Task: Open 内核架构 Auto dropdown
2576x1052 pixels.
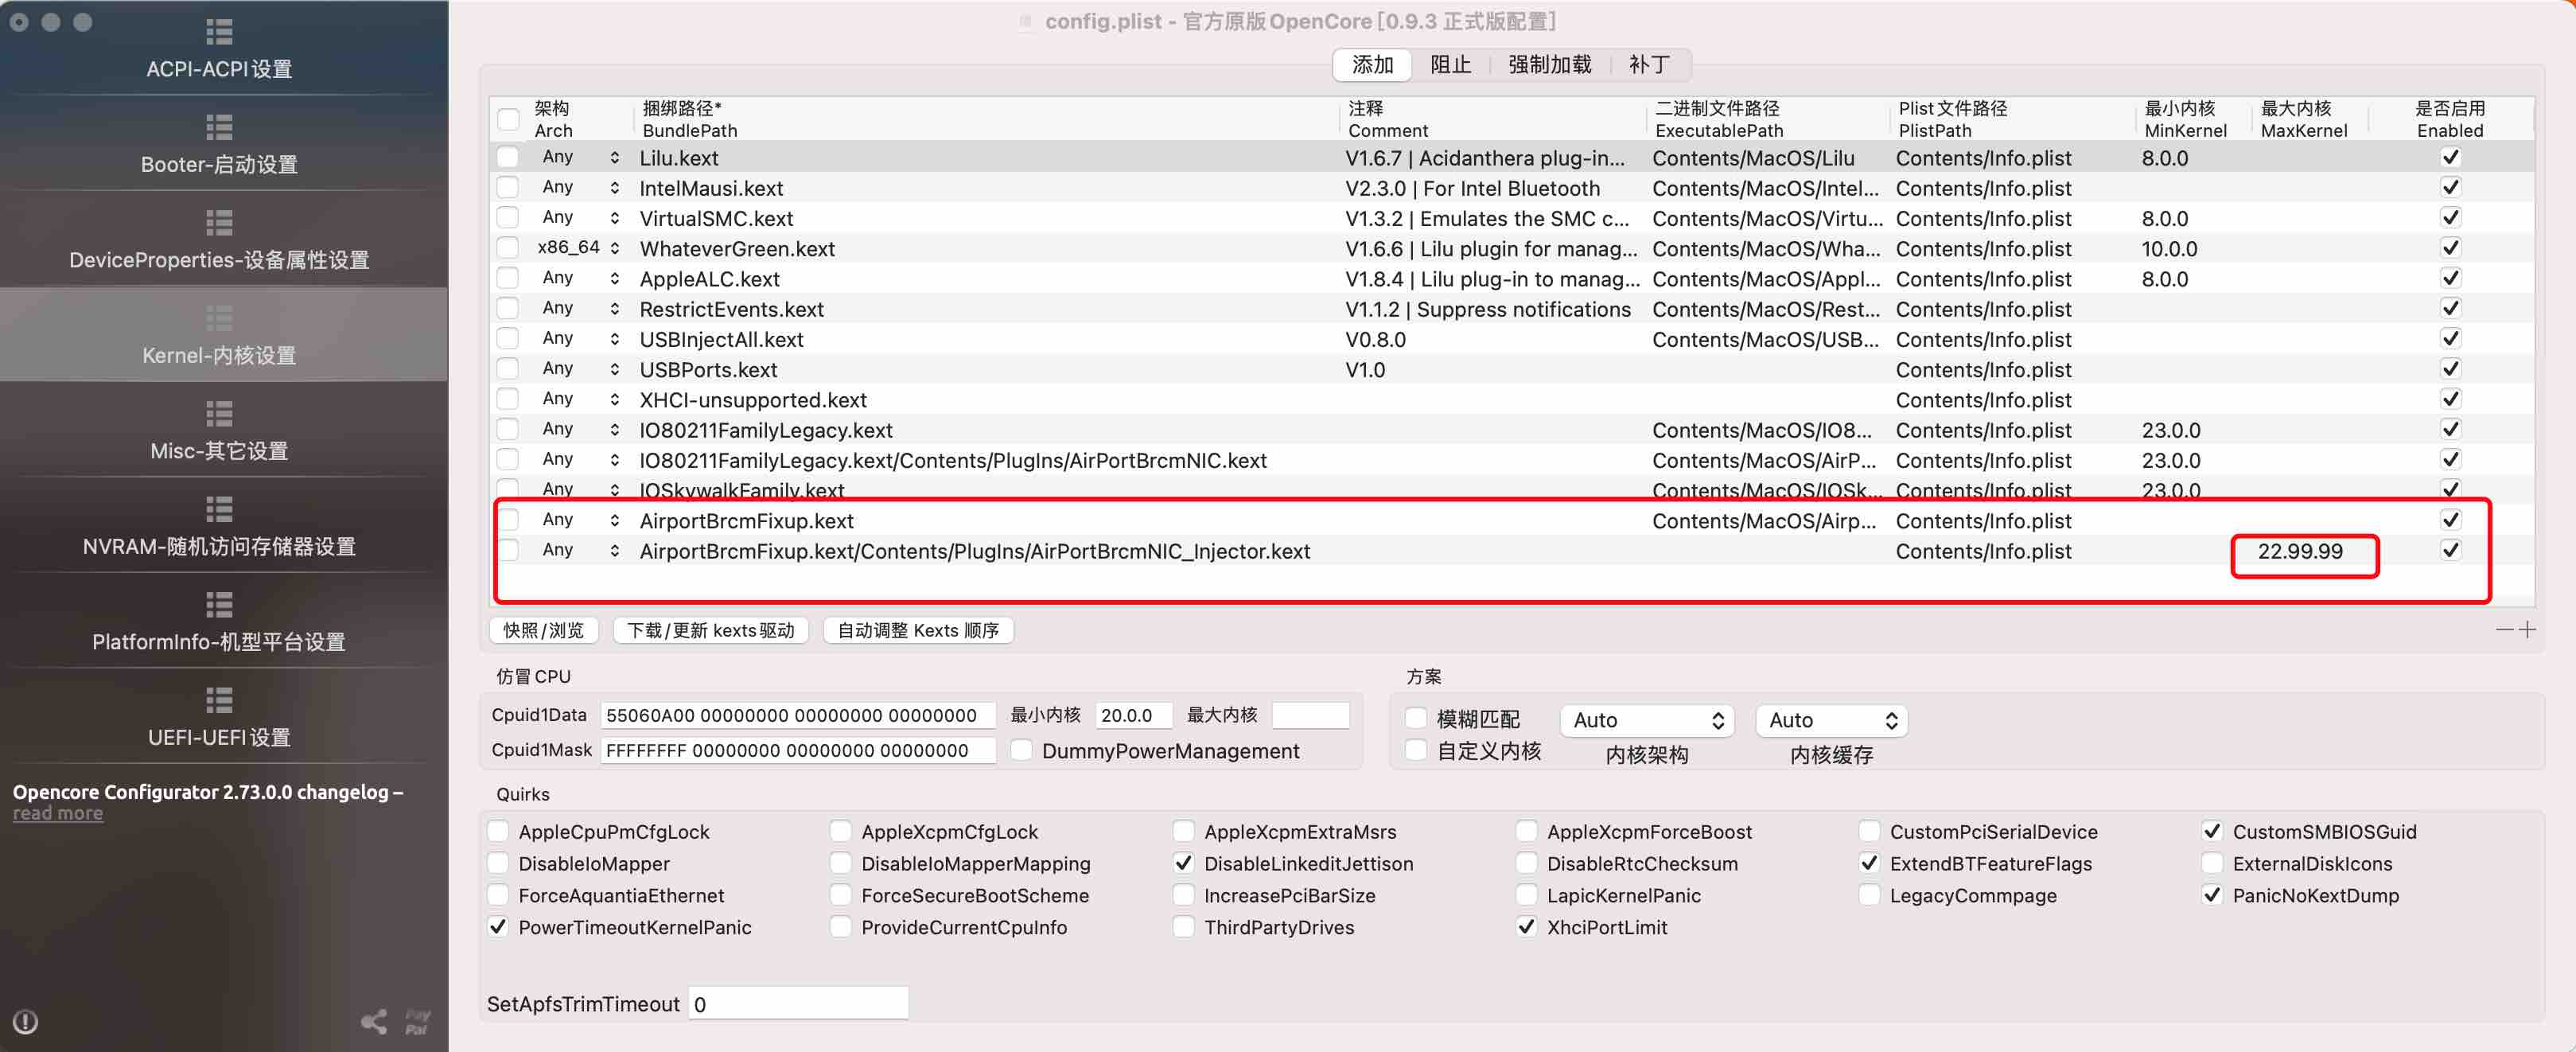Action: click(x=1646, y=720)
